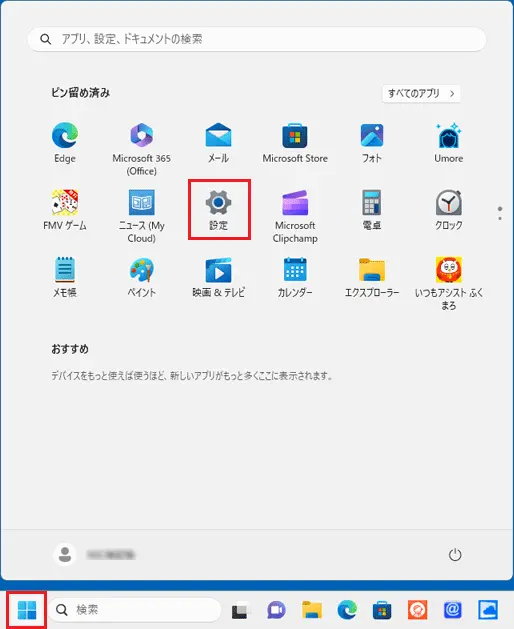Launch メモ帳 (Notepad)
The width and height of the screenshot is (514, 629).
click(x=65, y=277)
